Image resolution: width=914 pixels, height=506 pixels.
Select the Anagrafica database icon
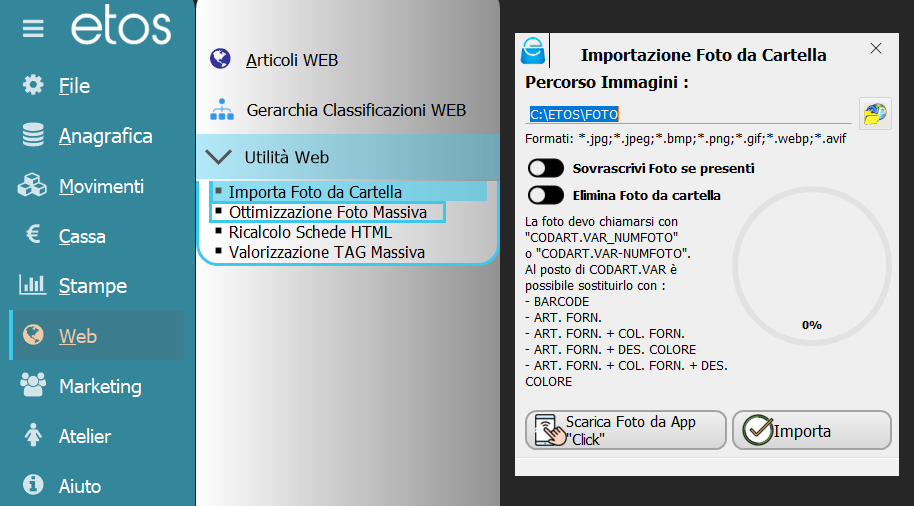[x=33, y=135]
